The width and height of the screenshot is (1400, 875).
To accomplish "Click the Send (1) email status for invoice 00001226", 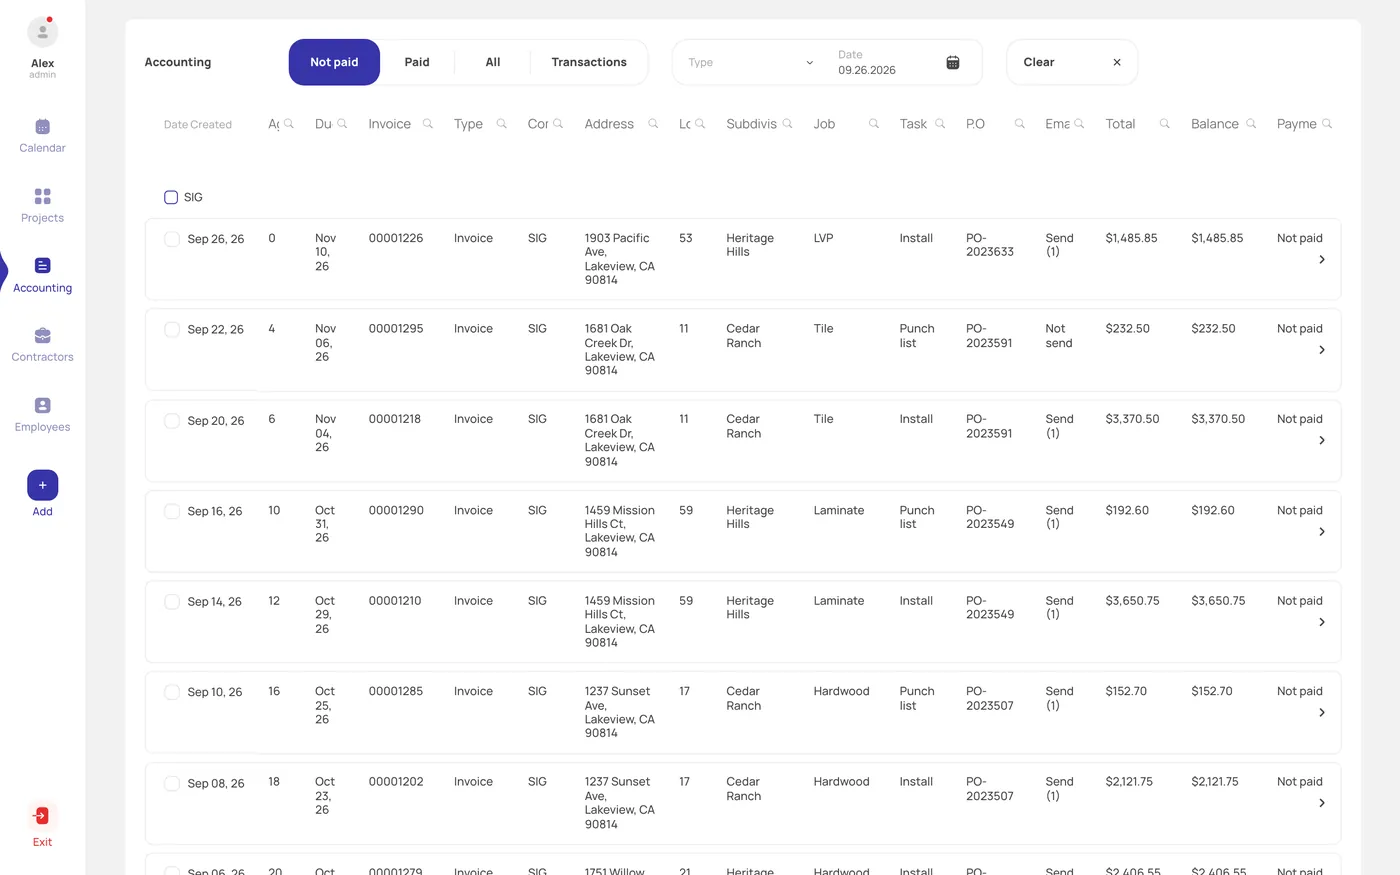I will pyautogui.click(x=1059, y=245).
